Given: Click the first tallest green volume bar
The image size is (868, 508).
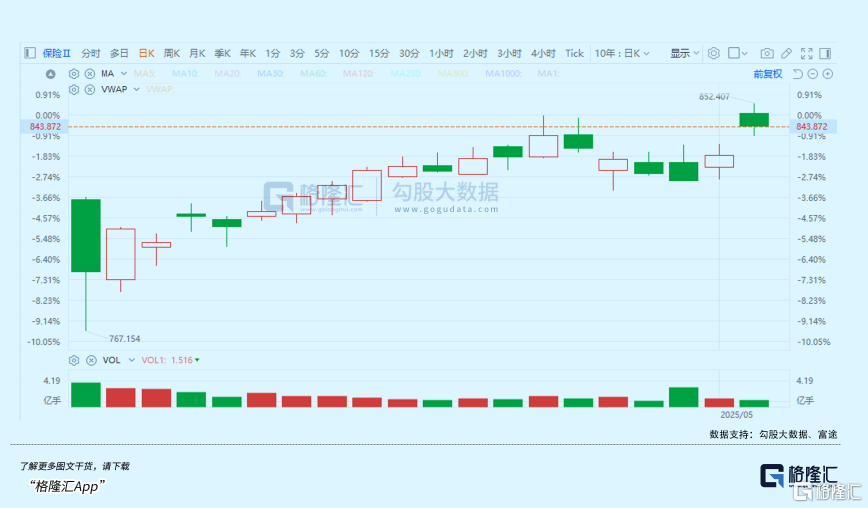Looking at the screenshot, I should 86,395.
